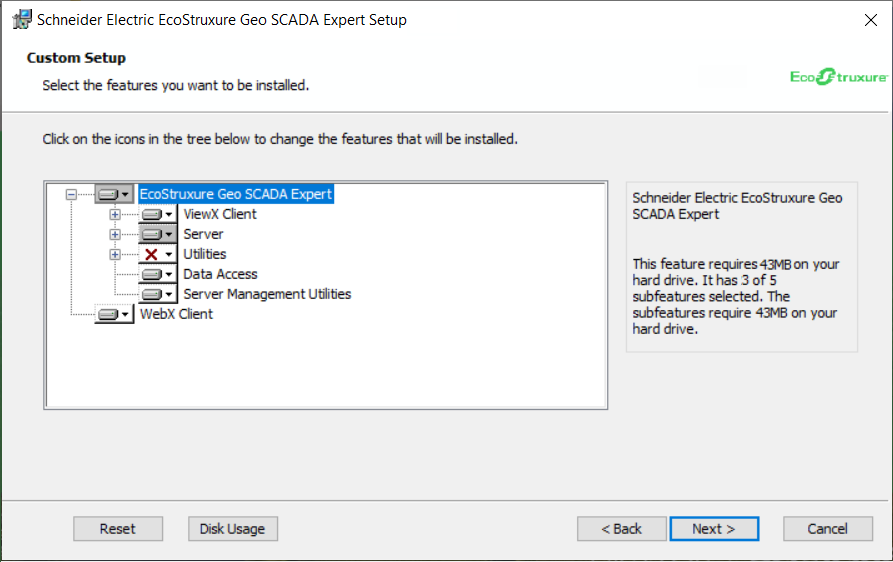The height and width of the screenshot is (562, 893).
Task: Open the Server Management Utilities feature icon
Action: (x=157, y=294)
